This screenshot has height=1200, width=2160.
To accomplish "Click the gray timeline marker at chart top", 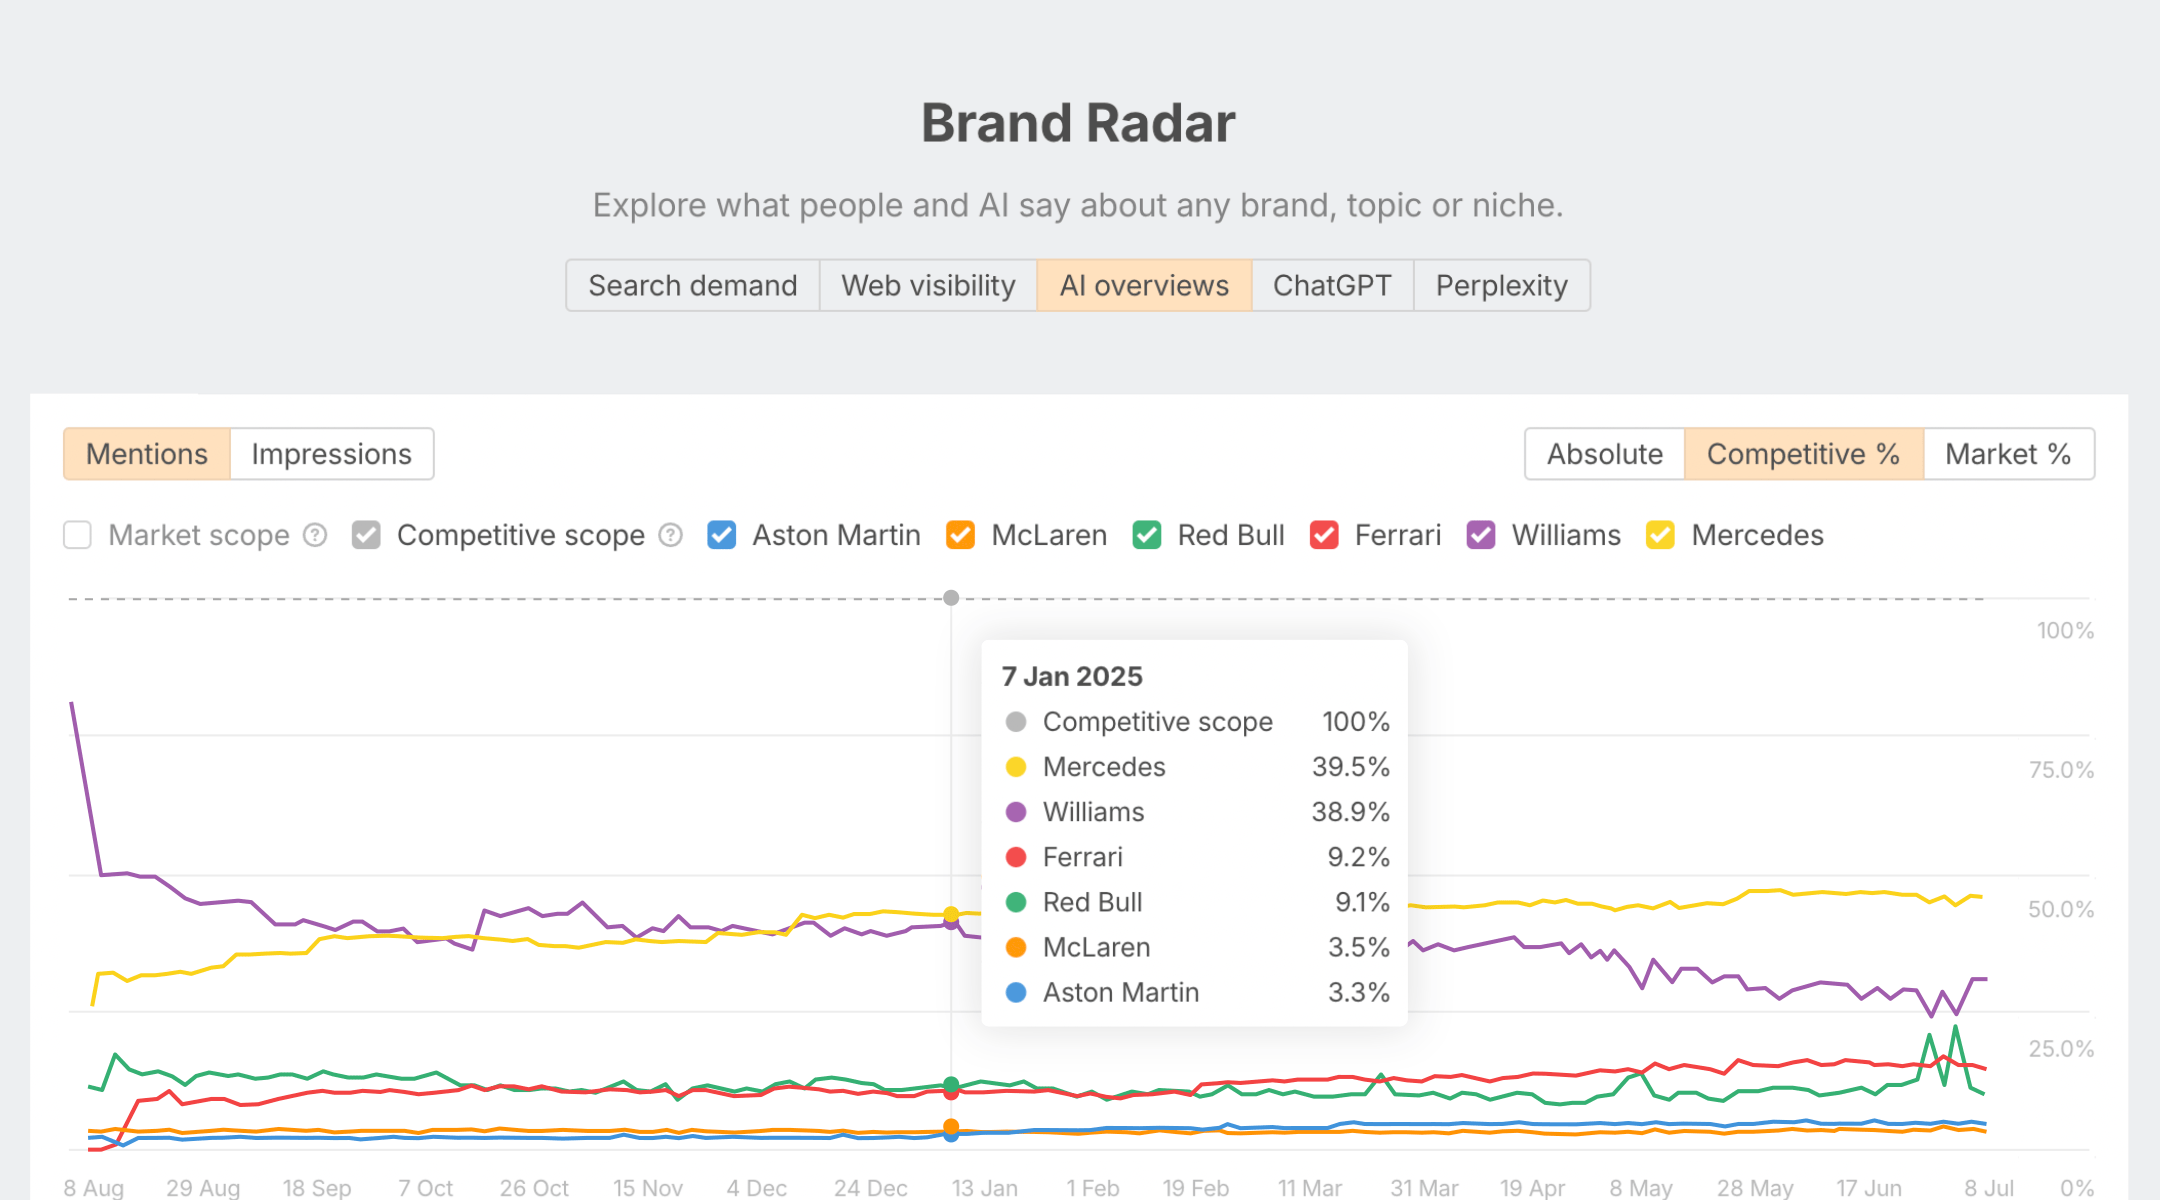I will pyautogui.click(x=951, y=598).
